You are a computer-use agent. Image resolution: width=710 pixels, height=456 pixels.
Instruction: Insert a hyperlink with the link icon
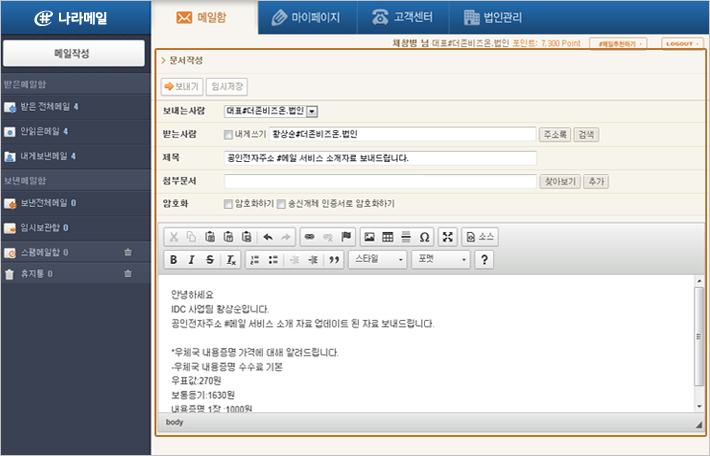(310, 237)
